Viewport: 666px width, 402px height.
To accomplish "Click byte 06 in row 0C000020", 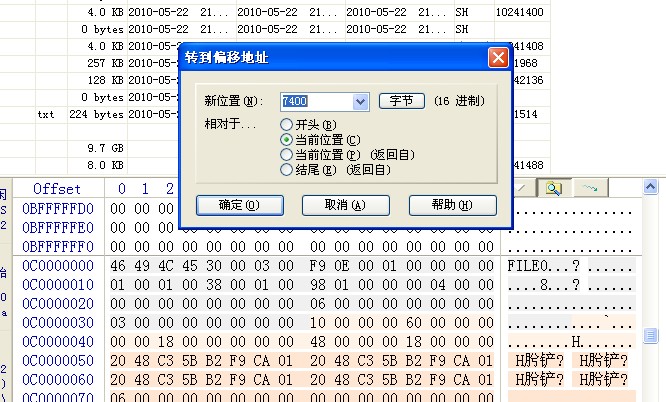I will coord(318,303).
